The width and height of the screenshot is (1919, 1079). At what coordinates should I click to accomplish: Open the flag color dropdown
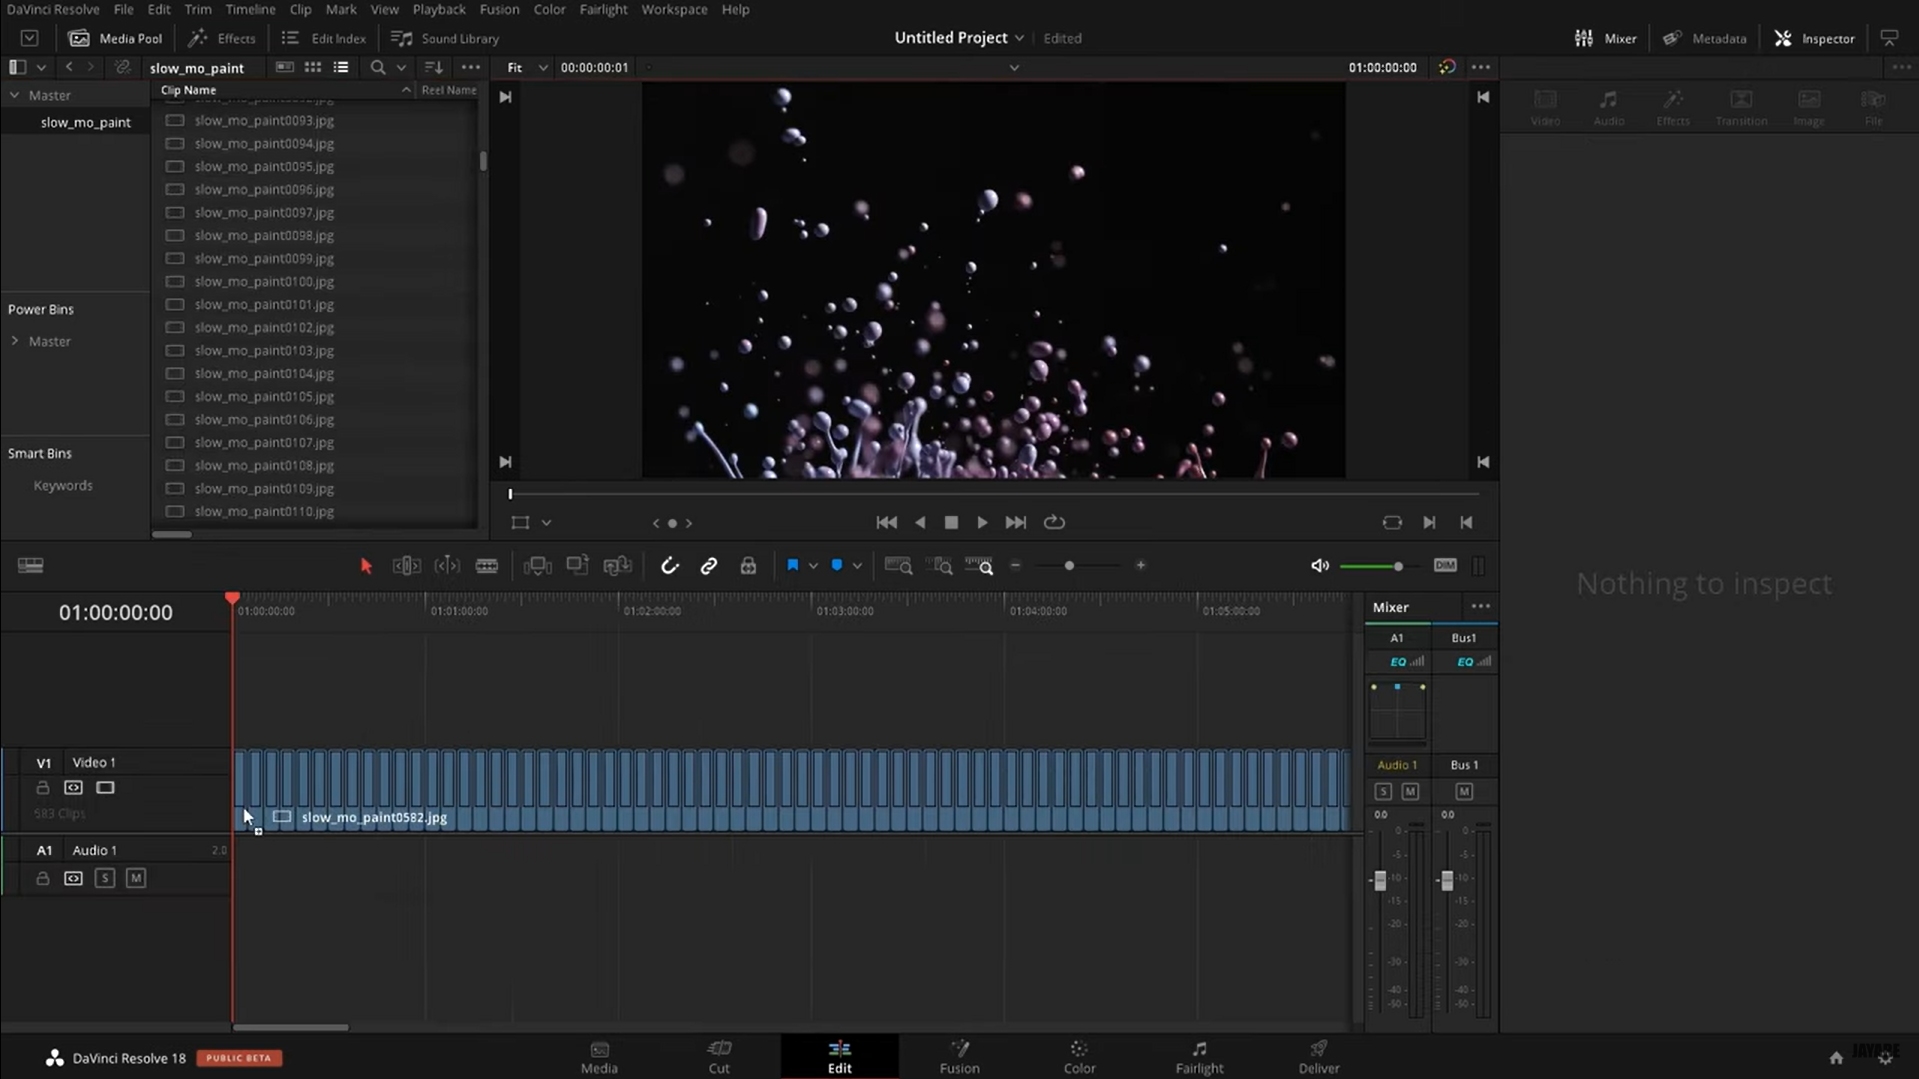[813, 565]
